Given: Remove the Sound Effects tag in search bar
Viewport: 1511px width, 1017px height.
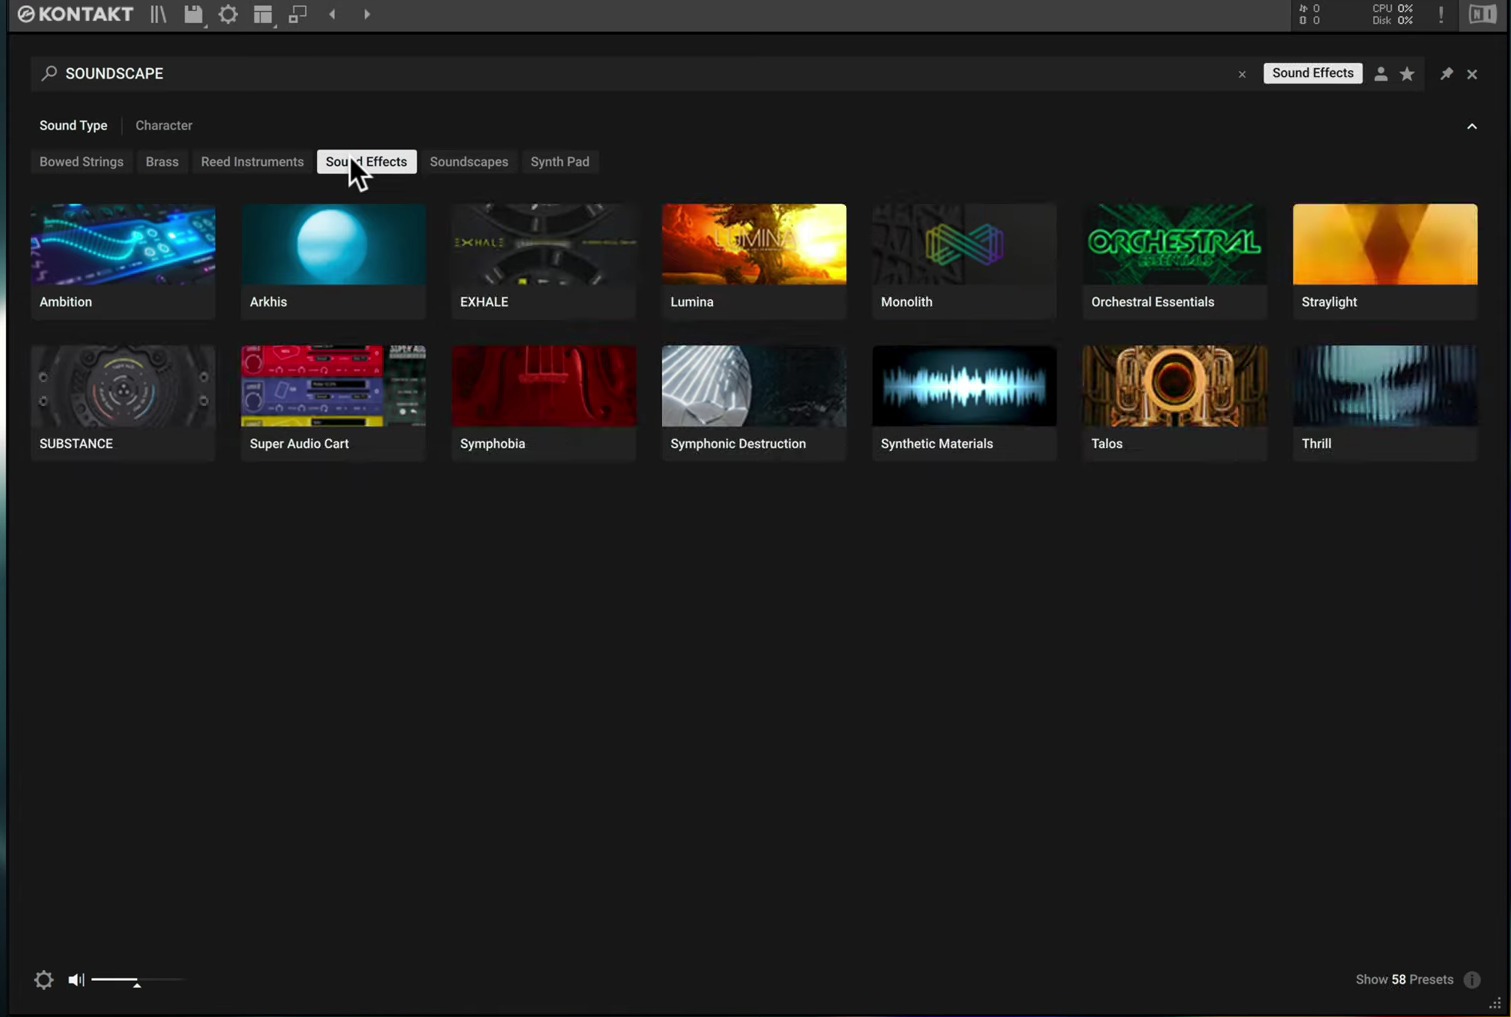Looking at the screenshot, I should click(x=1313, y=73).
